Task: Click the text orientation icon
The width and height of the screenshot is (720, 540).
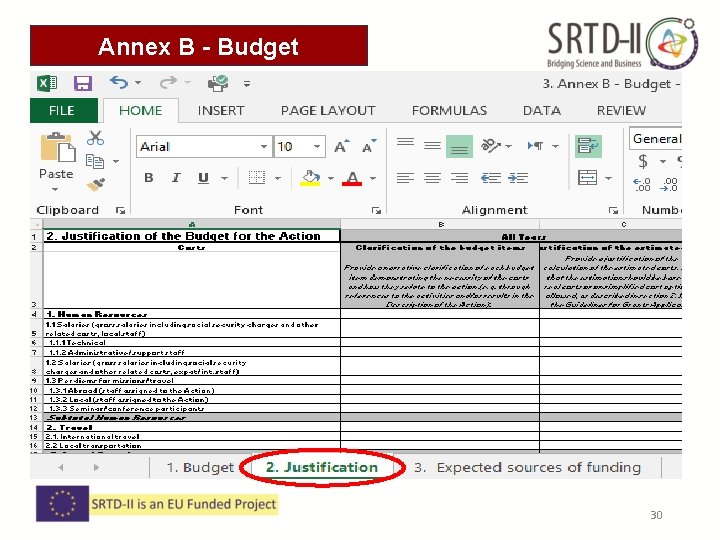Action: tap(491, 146)
